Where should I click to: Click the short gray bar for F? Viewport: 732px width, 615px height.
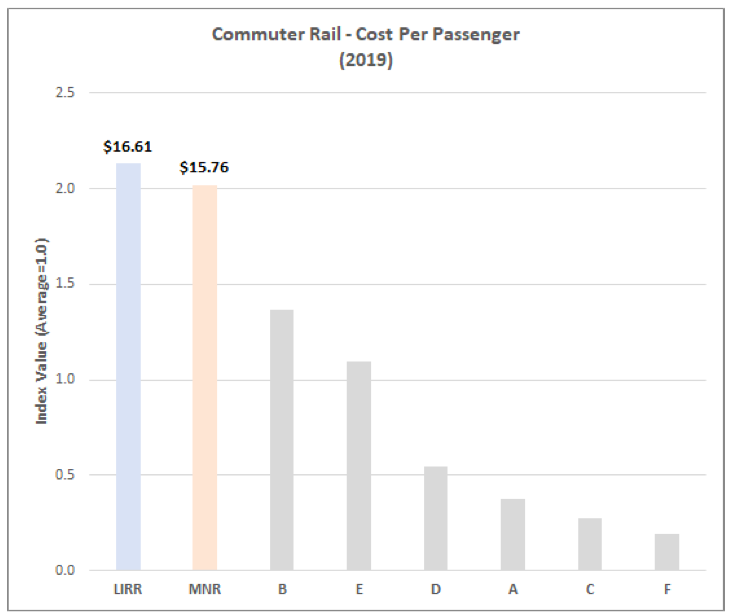click(x=667, y=552)
